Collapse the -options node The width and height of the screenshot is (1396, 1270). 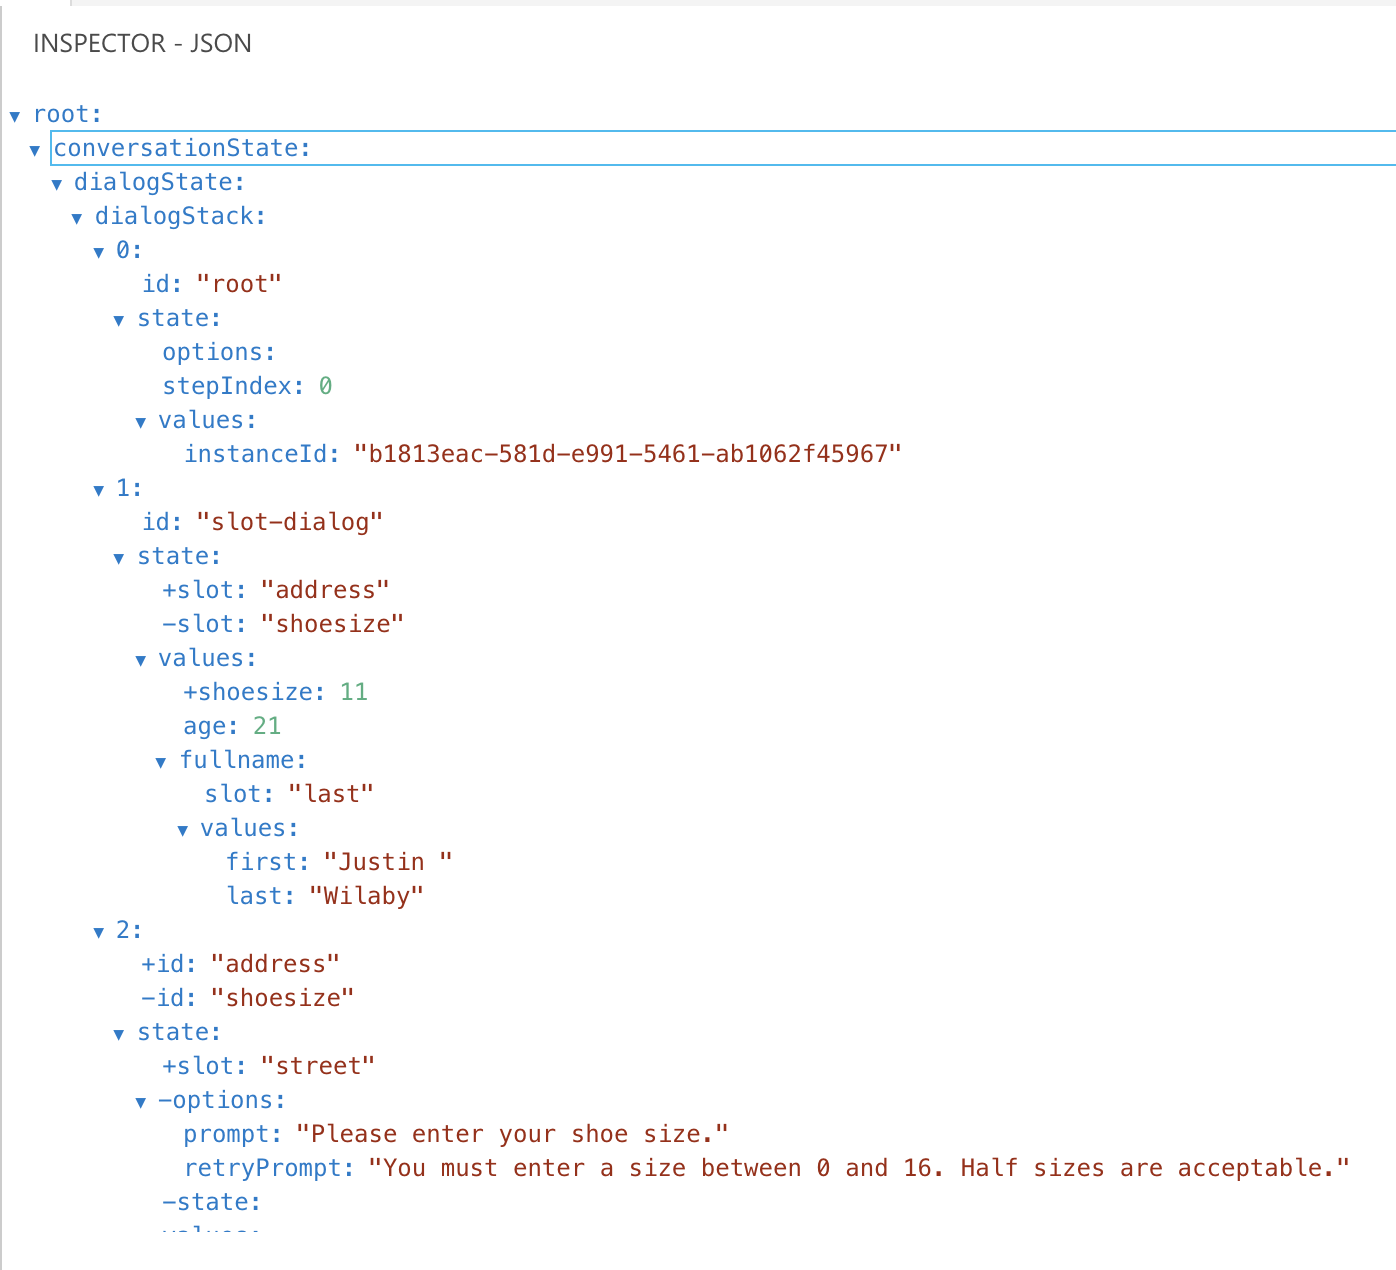click(x=140, y=1099)
